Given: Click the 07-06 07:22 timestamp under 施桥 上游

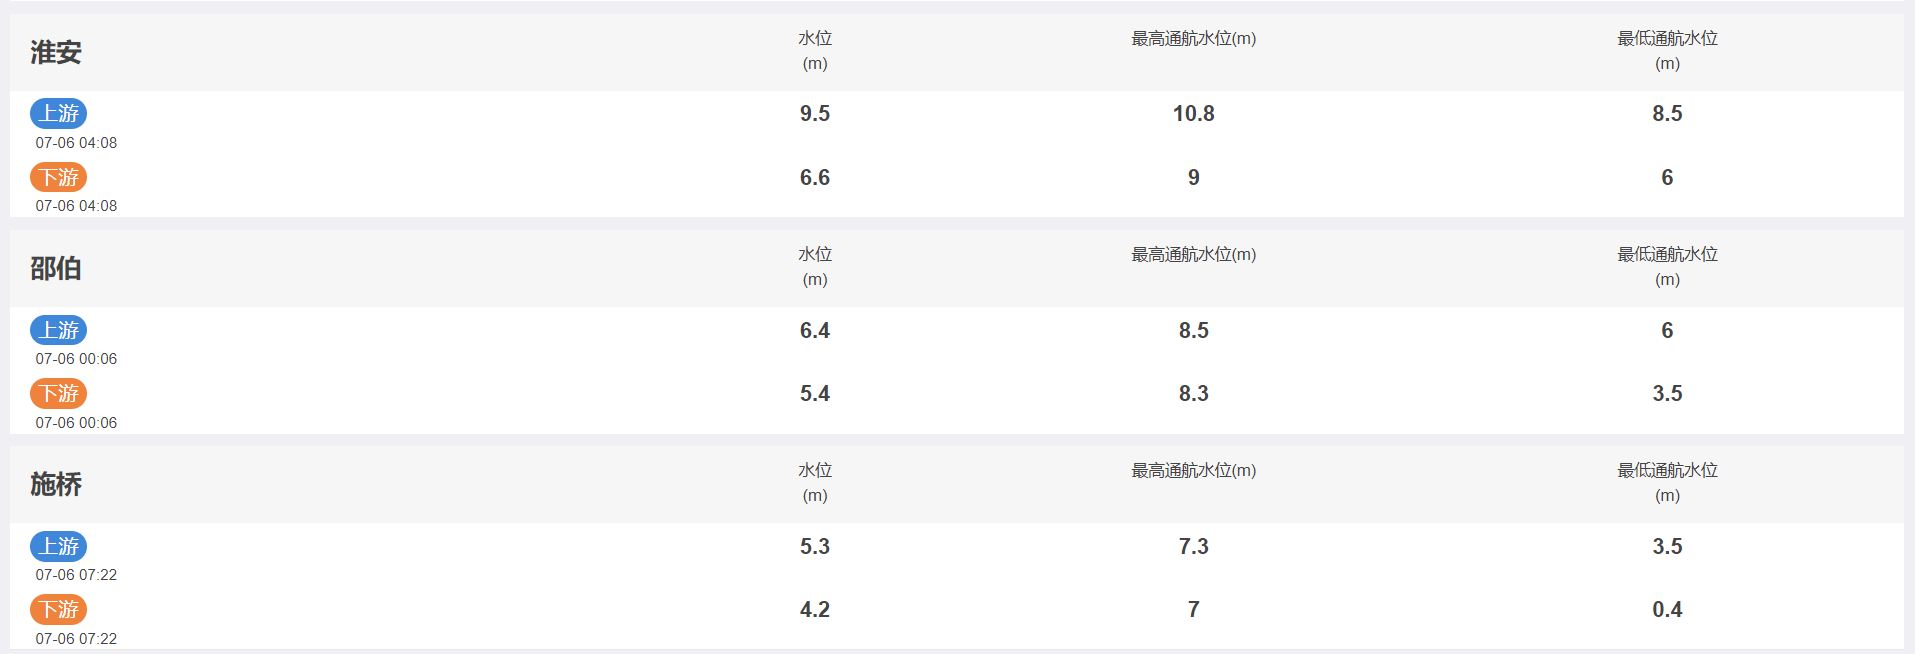Looking at the screenshot, I should coord(76,575).
